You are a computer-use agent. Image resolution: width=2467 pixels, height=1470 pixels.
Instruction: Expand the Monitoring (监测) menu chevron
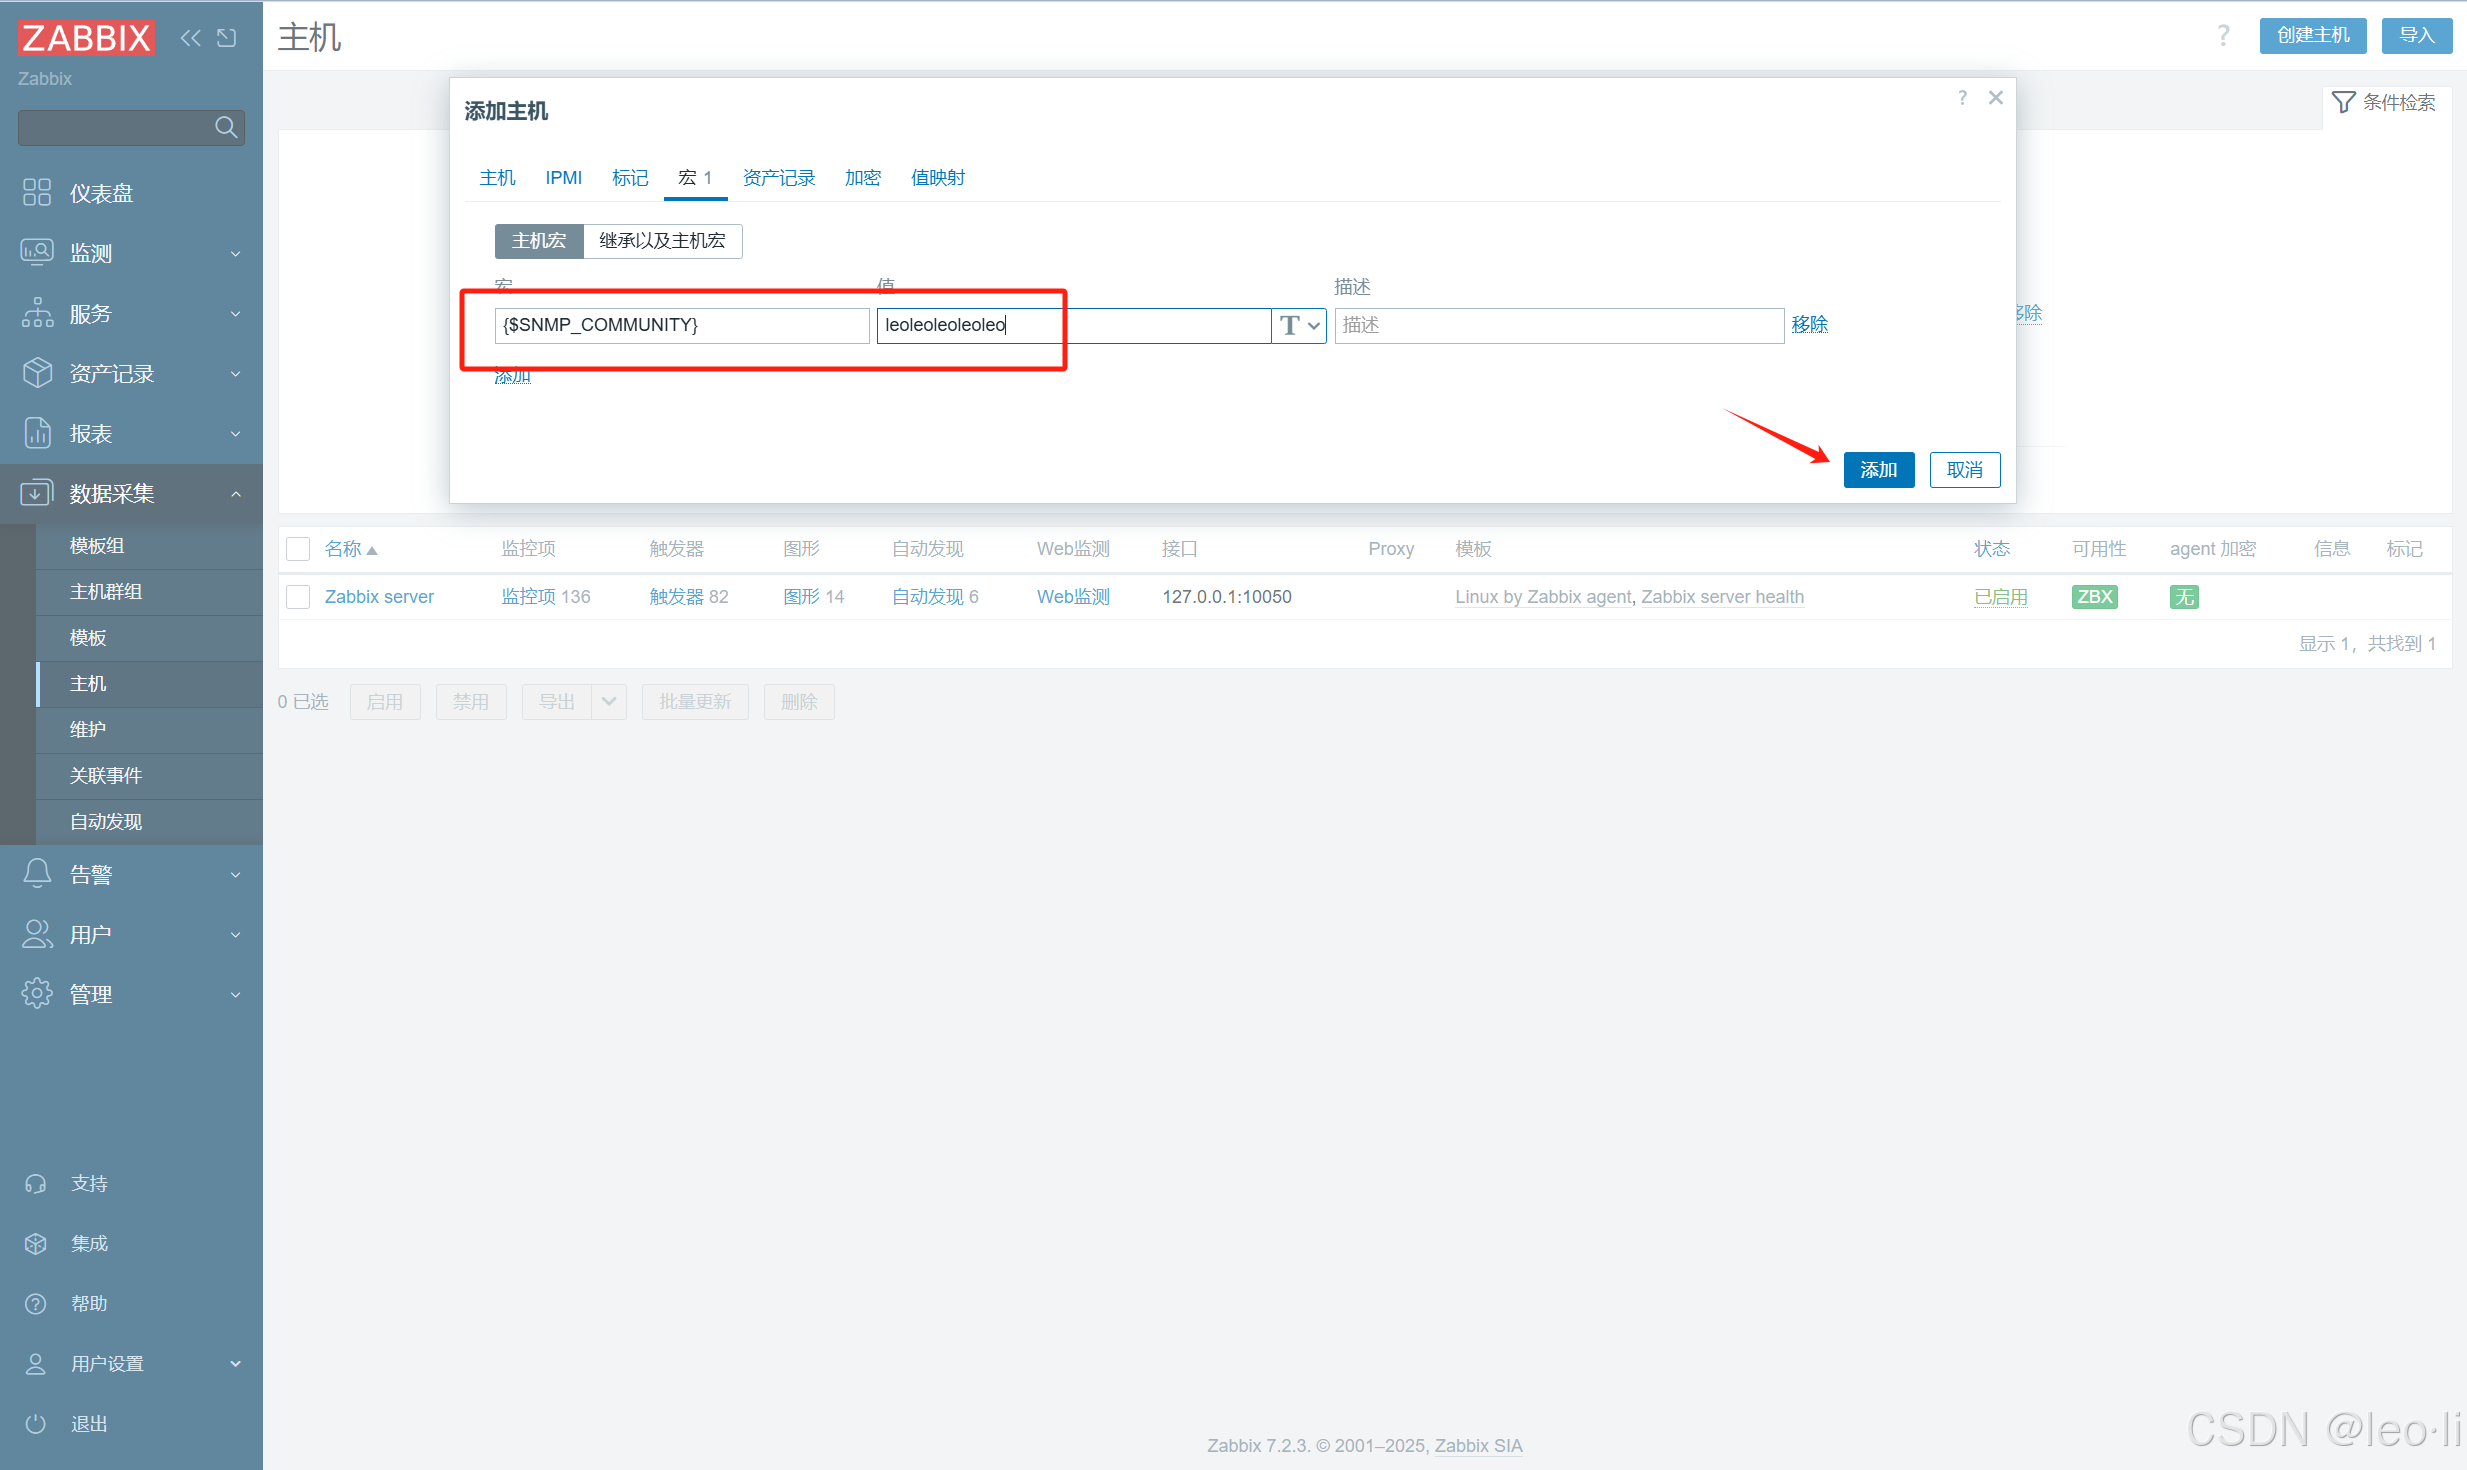[x=236, y=253]
